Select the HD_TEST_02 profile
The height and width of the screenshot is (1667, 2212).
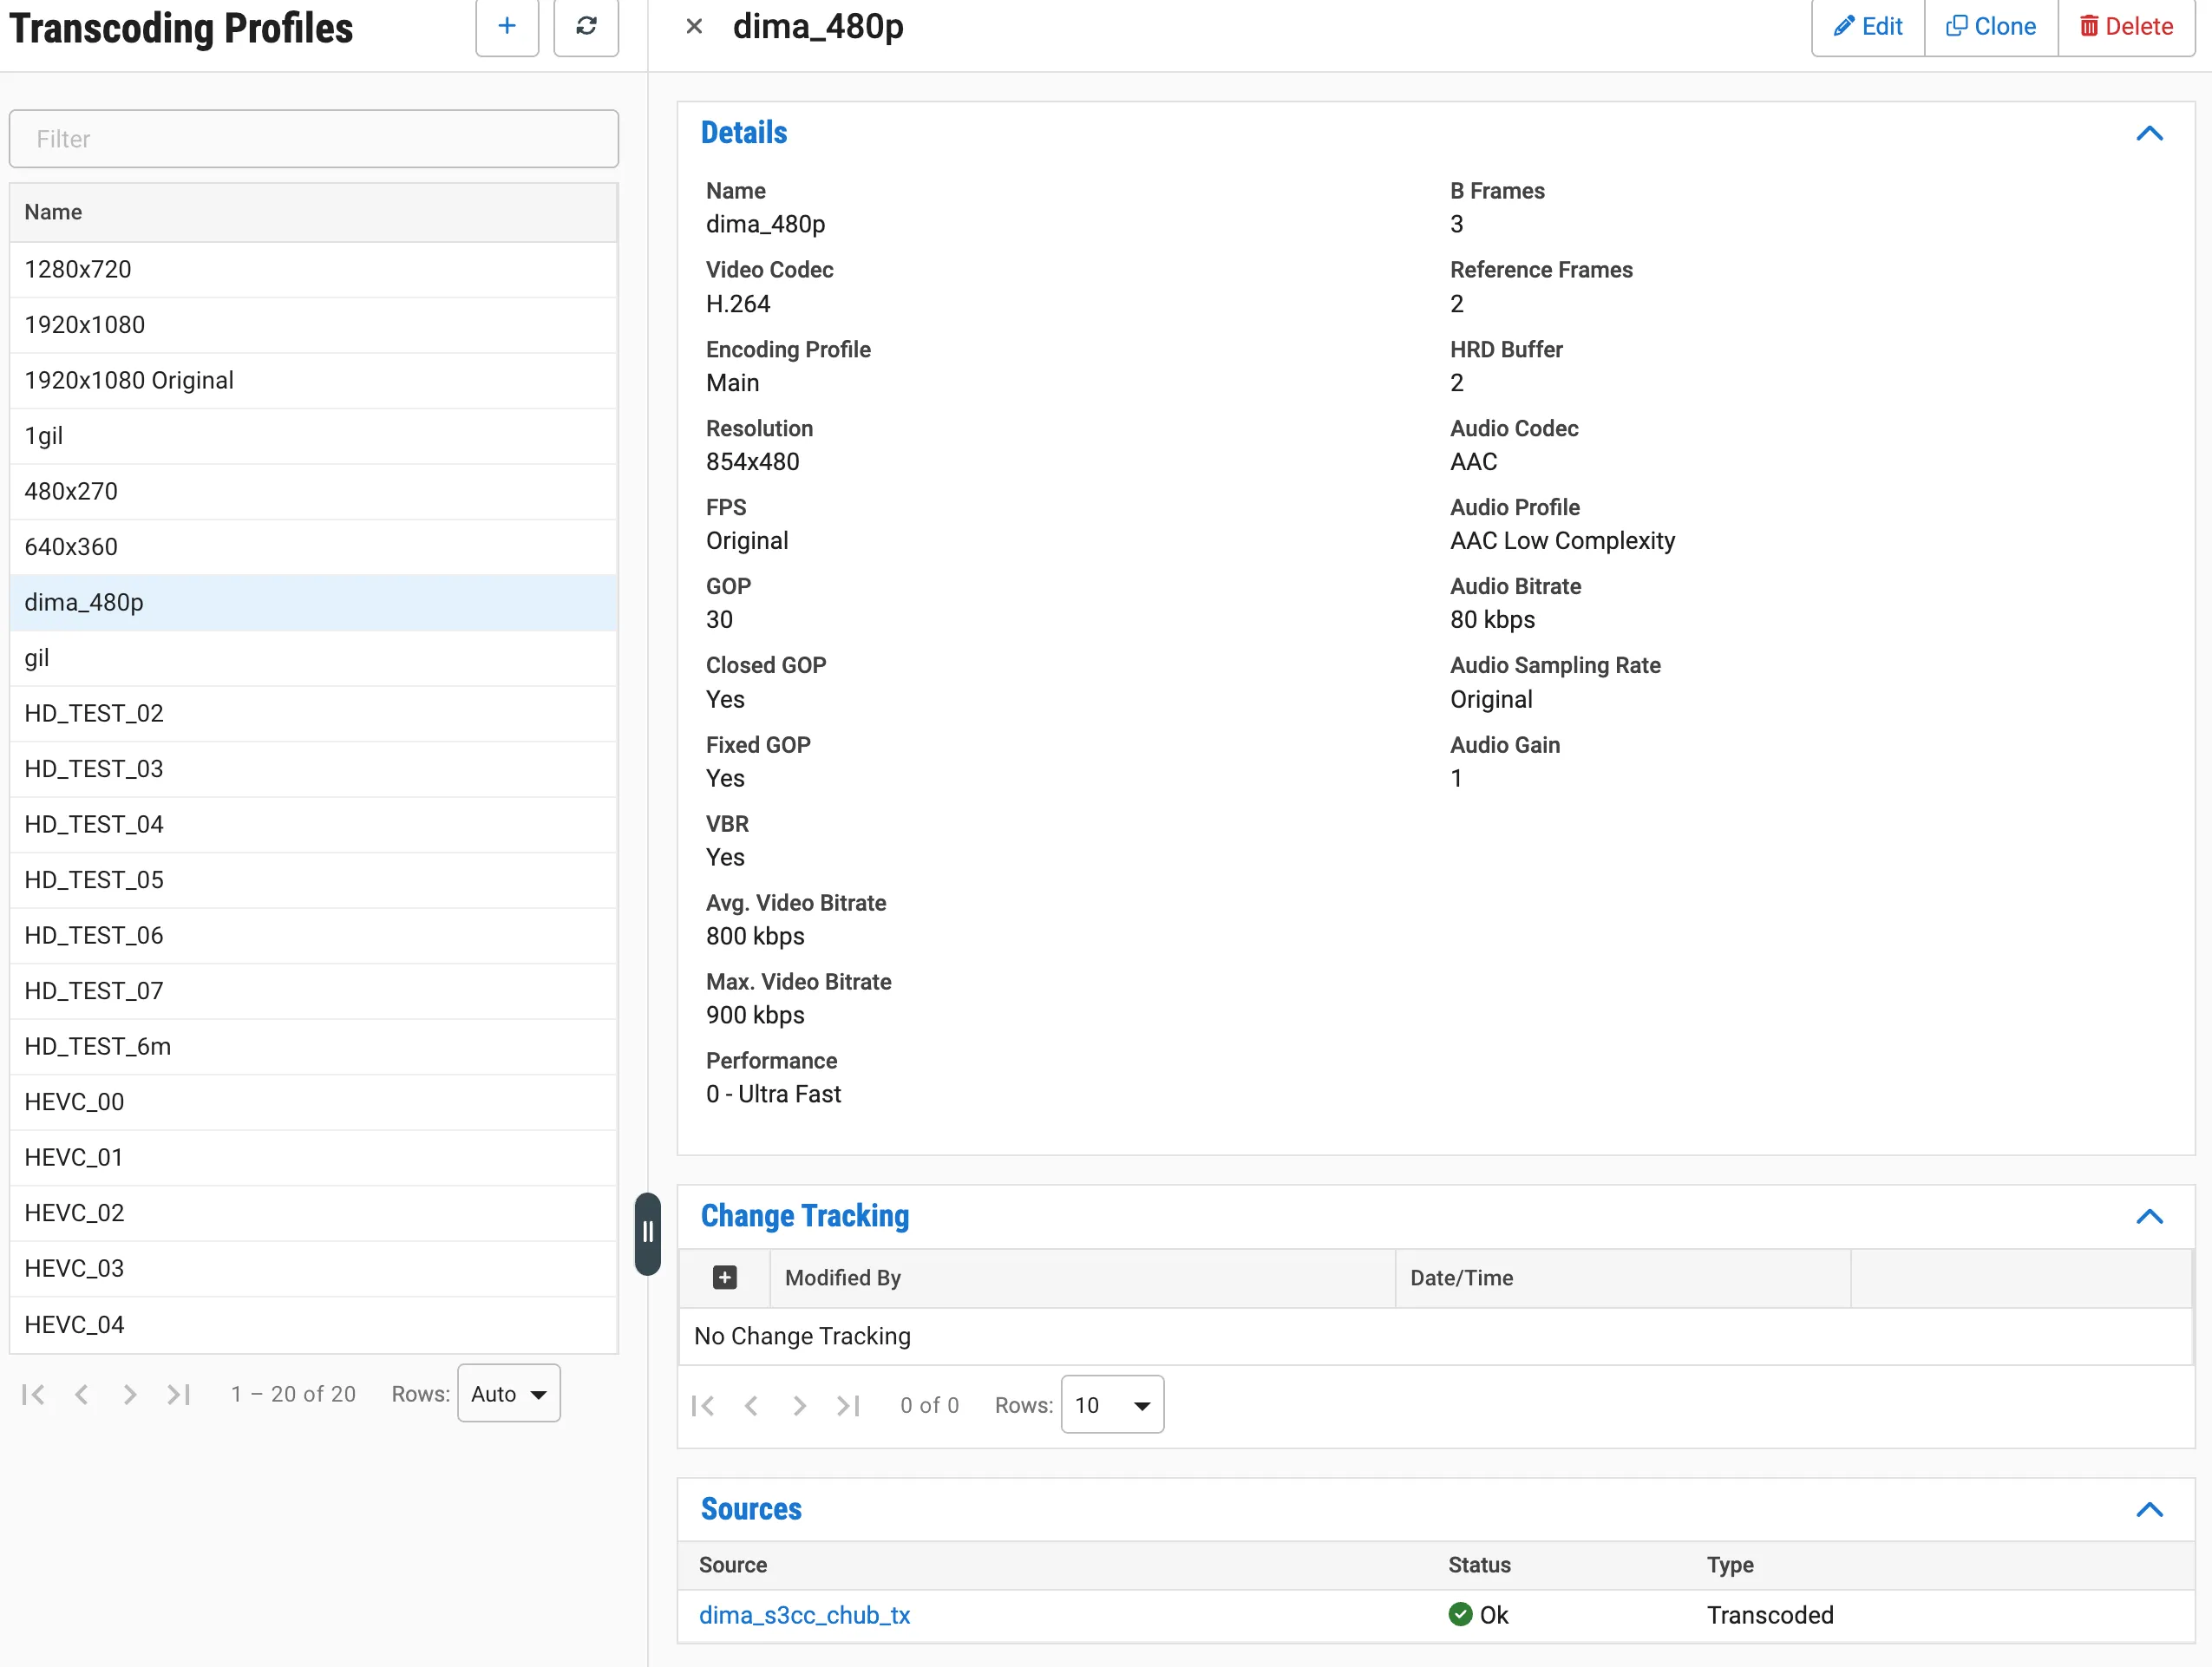[x=314, y=713]
